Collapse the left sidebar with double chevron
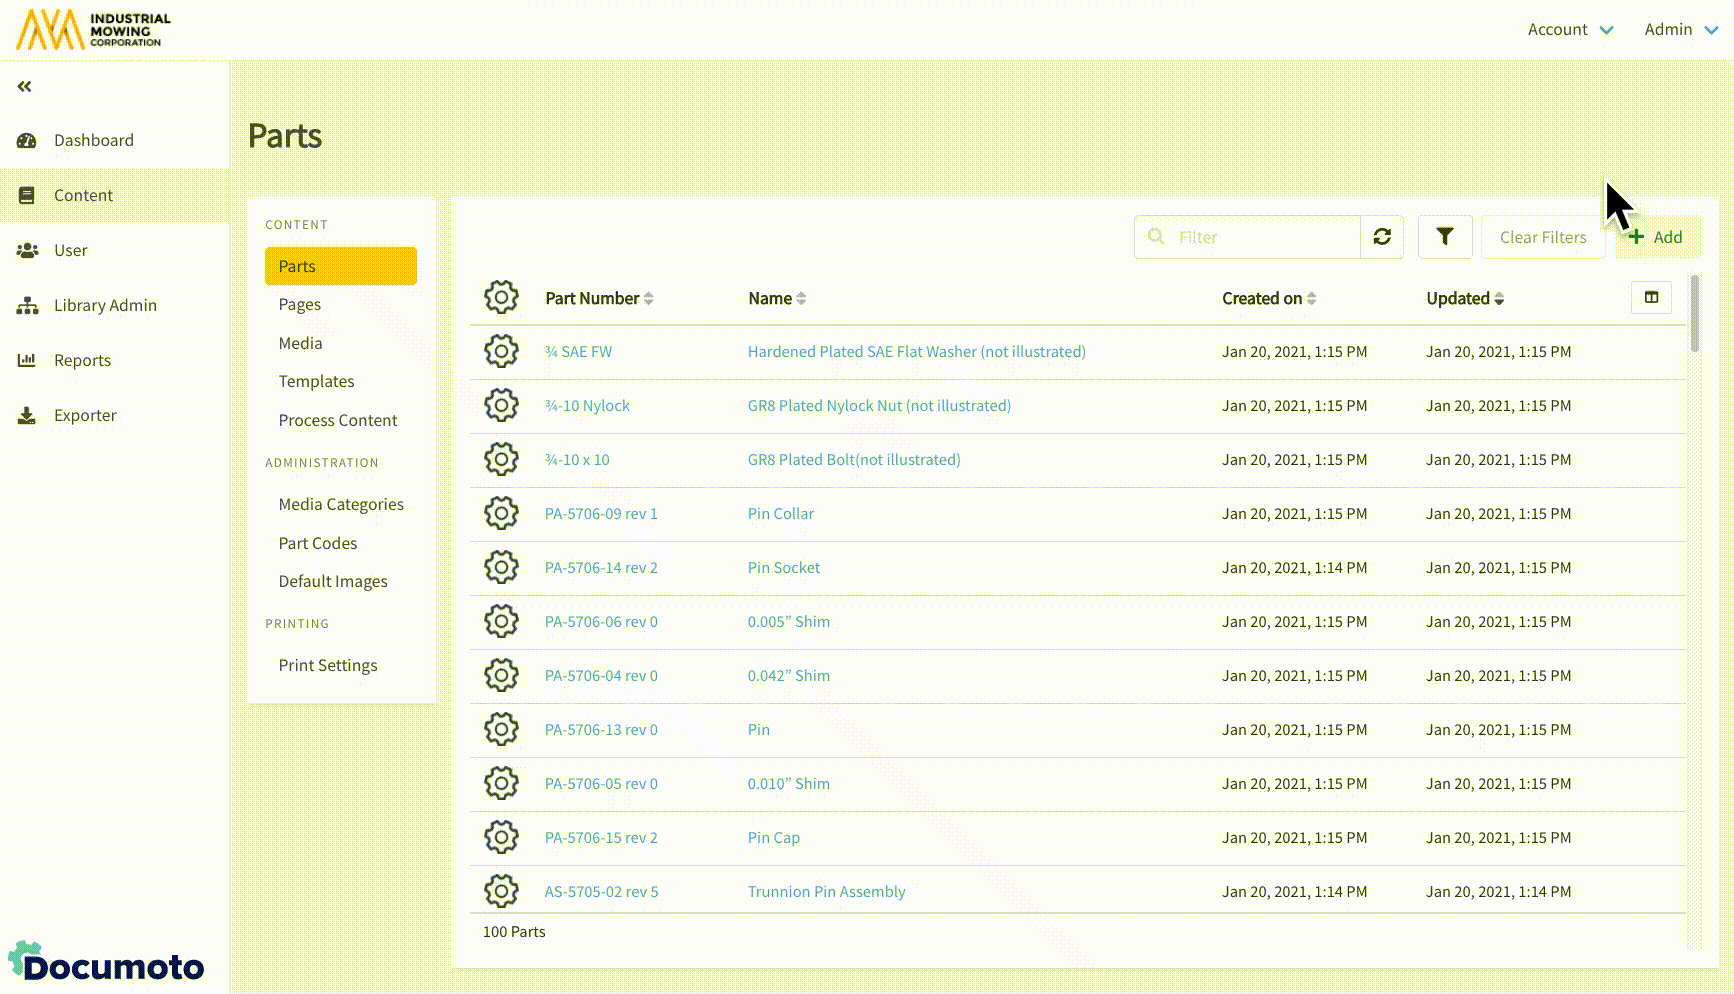 25,87
